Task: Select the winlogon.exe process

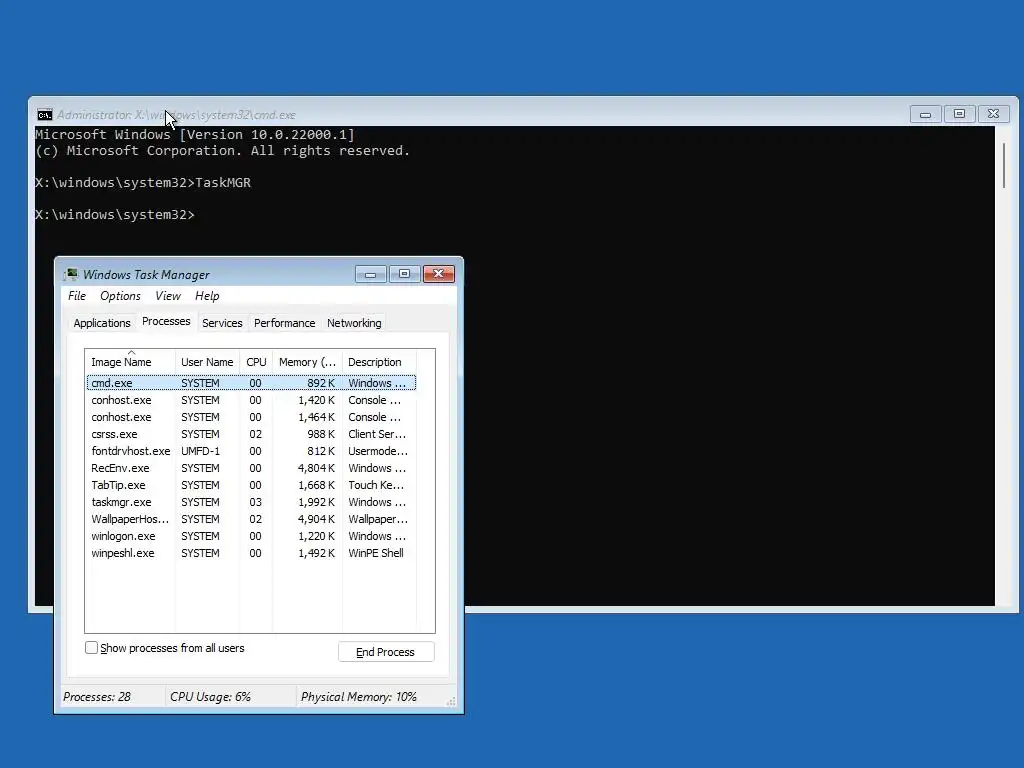Action: click(251, 536)
